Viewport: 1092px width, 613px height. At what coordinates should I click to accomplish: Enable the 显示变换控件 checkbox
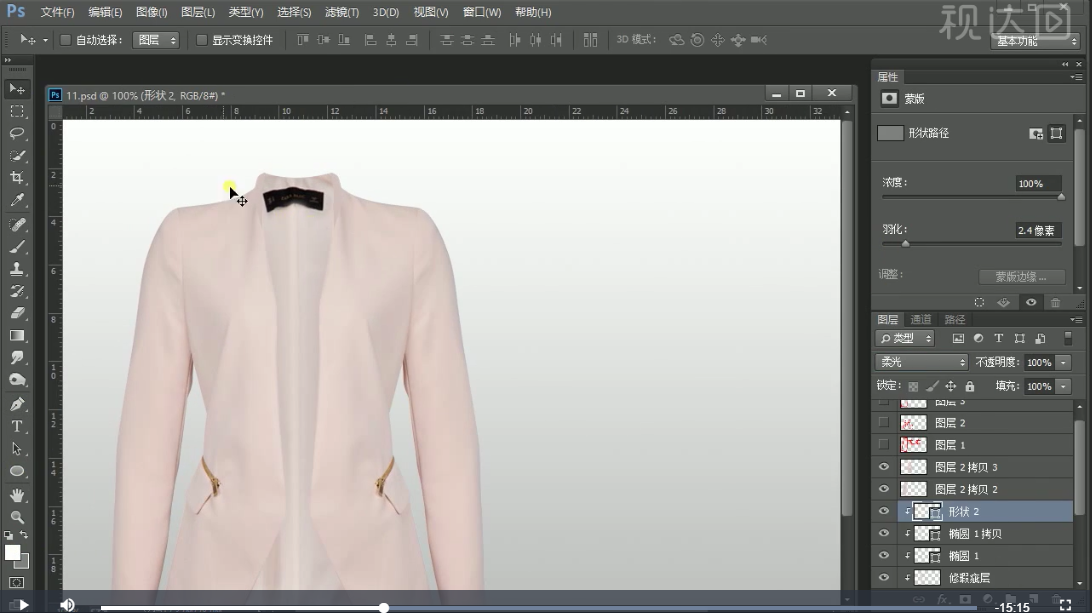click(202, 40)
